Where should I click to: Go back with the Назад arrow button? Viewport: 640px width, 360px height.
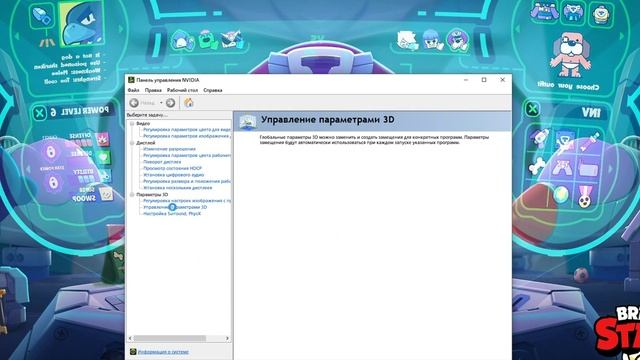tap(134, 103)
